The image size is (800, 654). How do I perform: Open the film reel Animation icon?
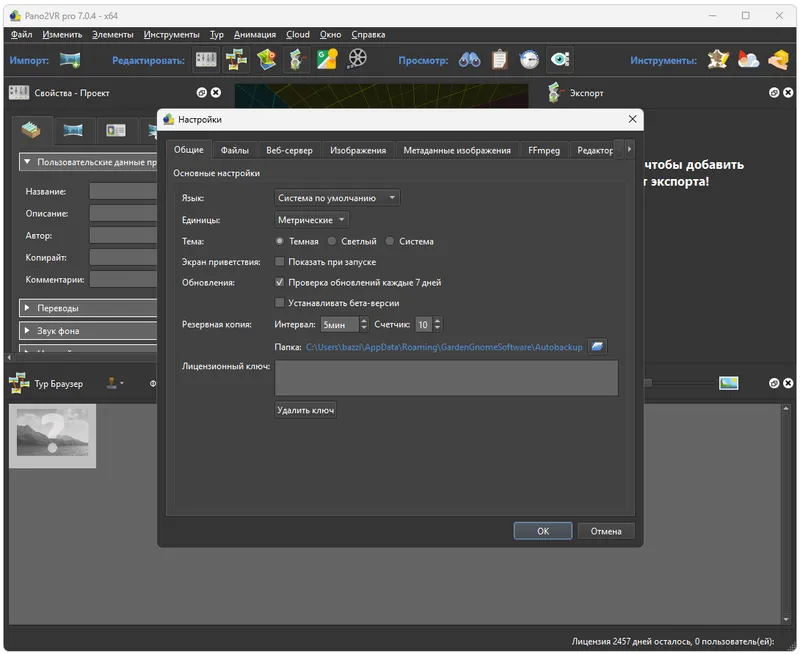point(357,59)
